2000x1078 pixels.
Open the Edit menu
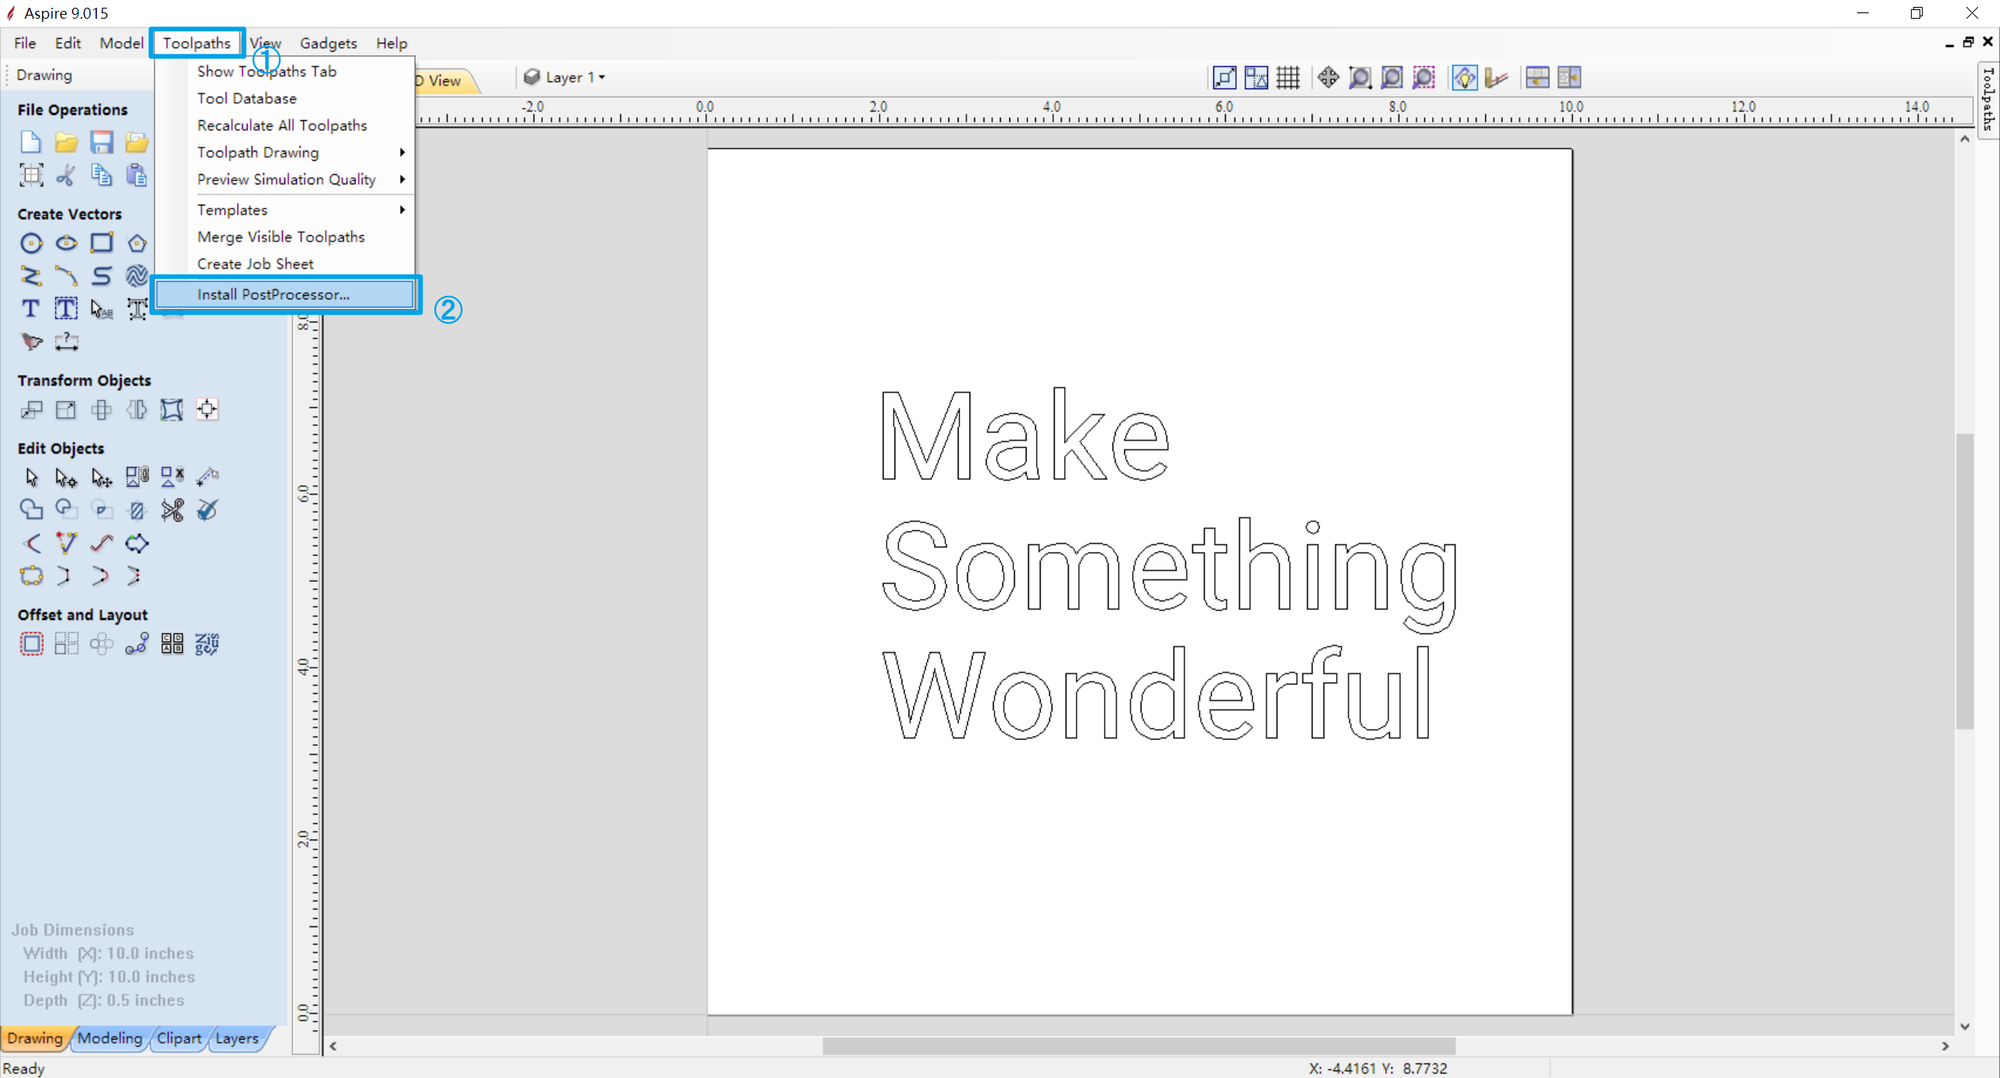click(68, 43)
